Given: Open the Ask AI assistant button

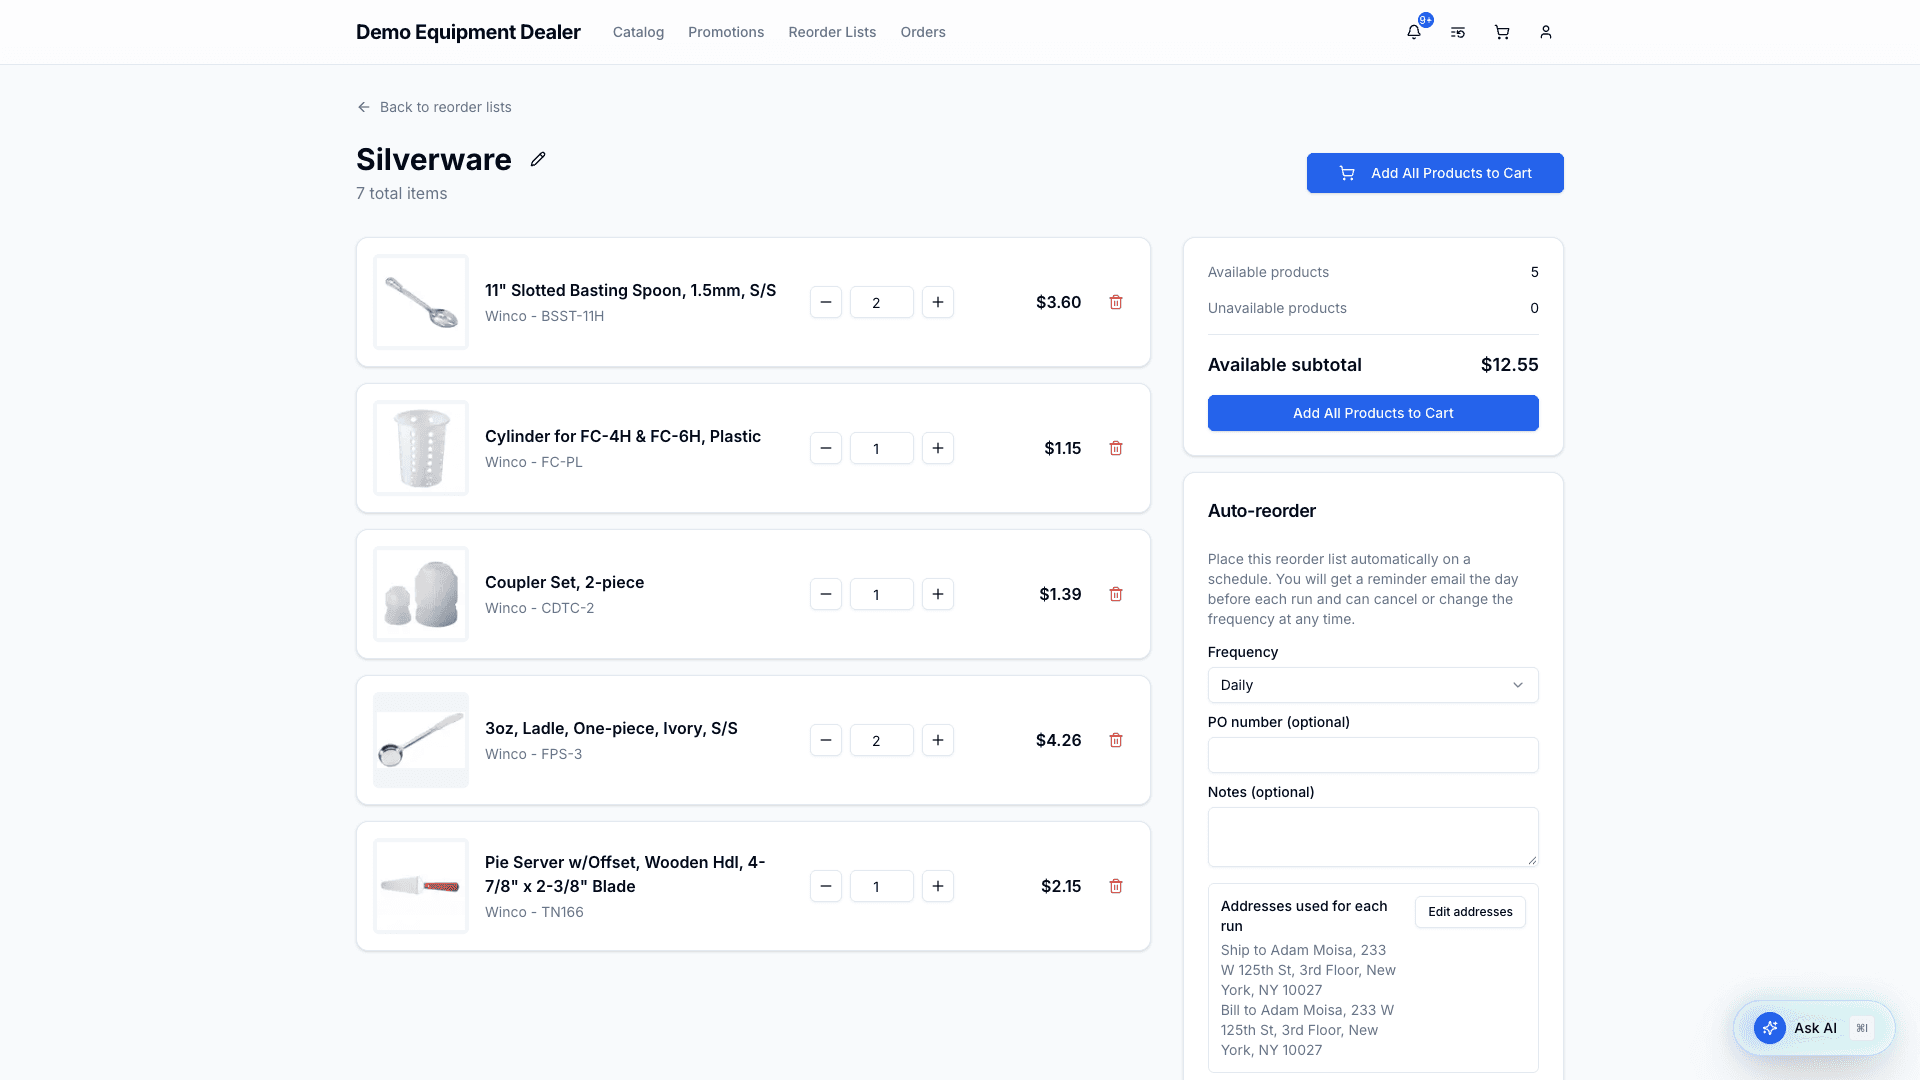Looking at the screenshot, I should (1814, 1028).
